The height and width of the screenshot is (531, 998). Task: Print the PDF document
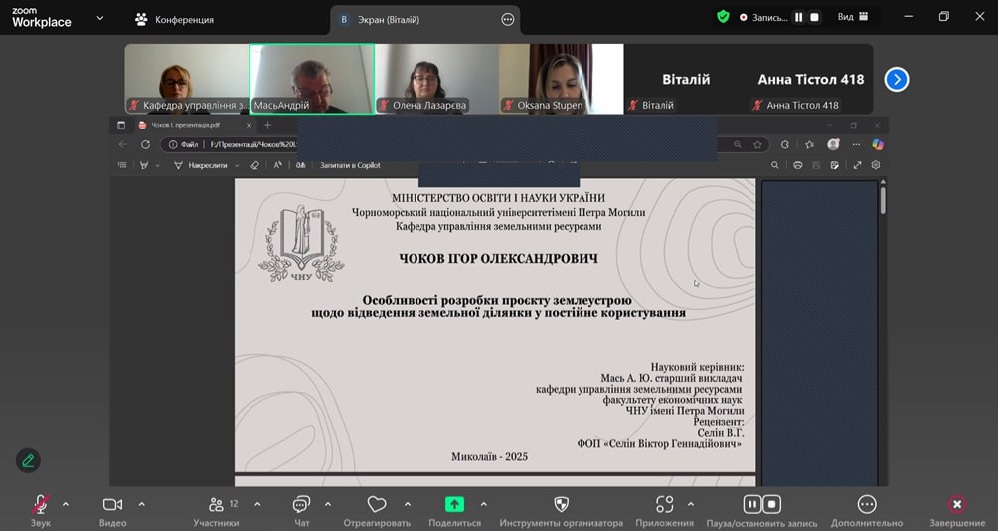click(x=798, y=165)
